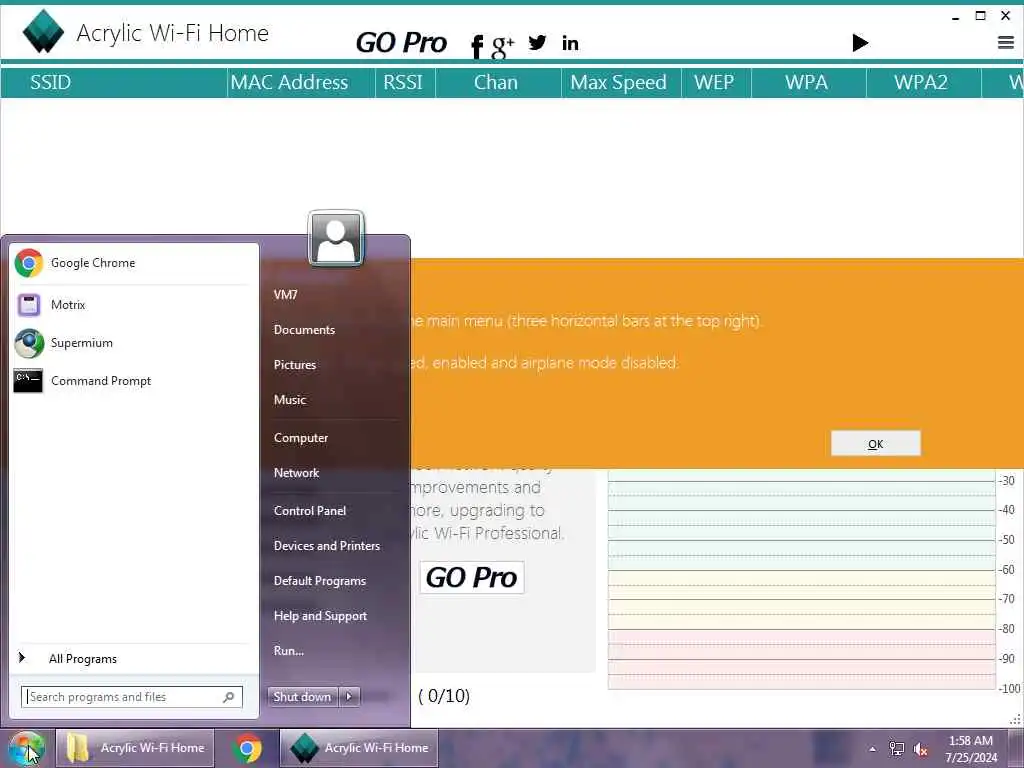This screenshot has width=1024, height=768.
Task: Open Network from Start menu
Action: (296, 473)
